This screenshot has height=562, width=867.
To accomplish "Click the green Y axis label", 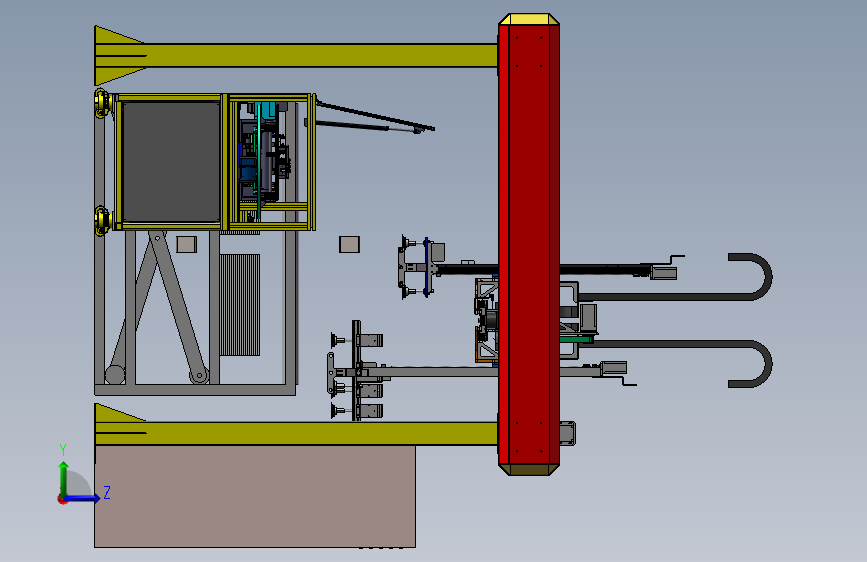I will pyautogui.click(x=63, y=450).
